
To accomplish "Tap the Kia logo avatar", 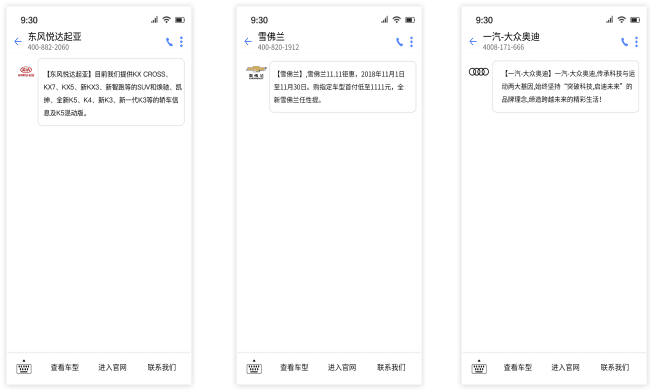I will pos(26,71).
